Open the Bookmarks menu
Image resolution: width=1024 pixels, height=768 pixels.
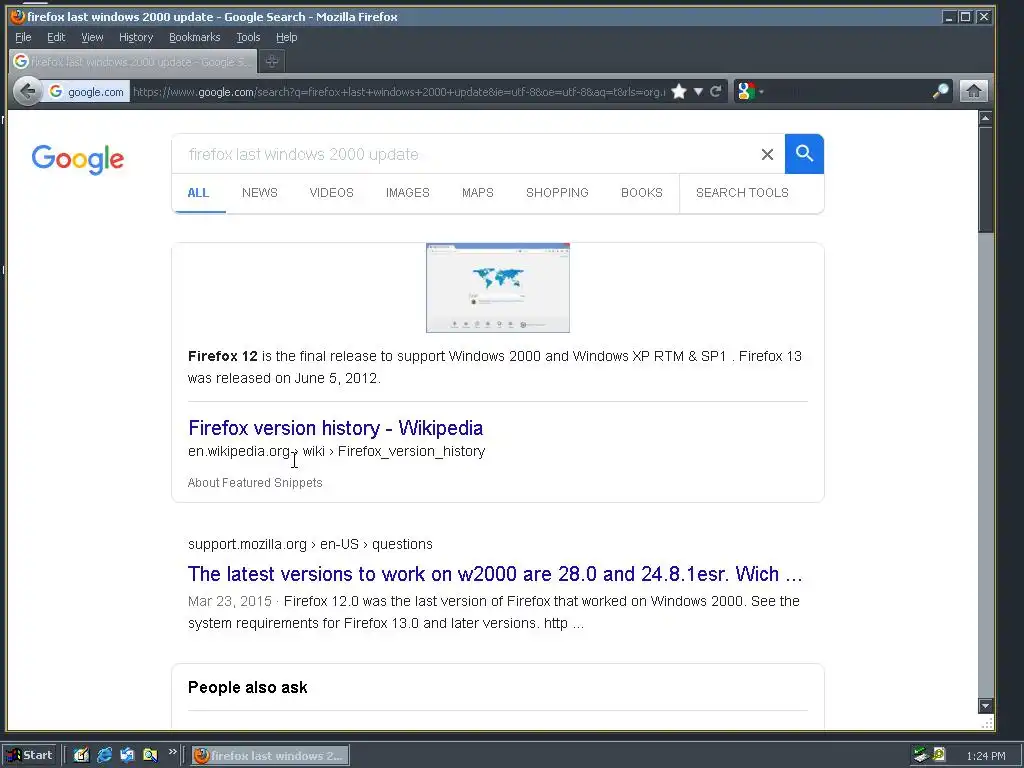click(x=195, y=37)
